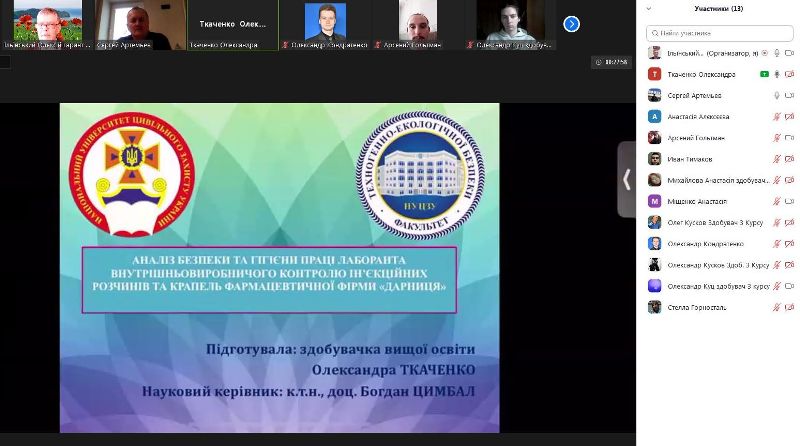Toggle microphone for Ткаченко Олександра in participant list
The width and height of the screenshot is (800, 446).
point(776,74)
